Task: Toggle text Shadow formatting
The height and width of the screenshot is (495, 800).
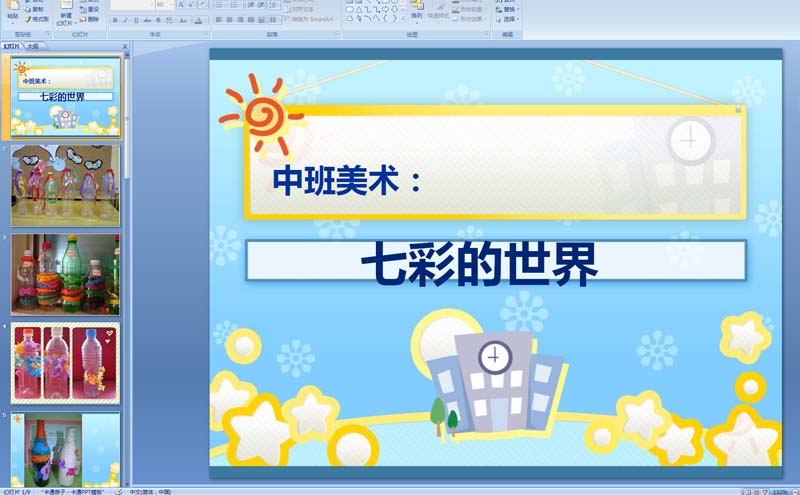Action: tap(158, 20)
